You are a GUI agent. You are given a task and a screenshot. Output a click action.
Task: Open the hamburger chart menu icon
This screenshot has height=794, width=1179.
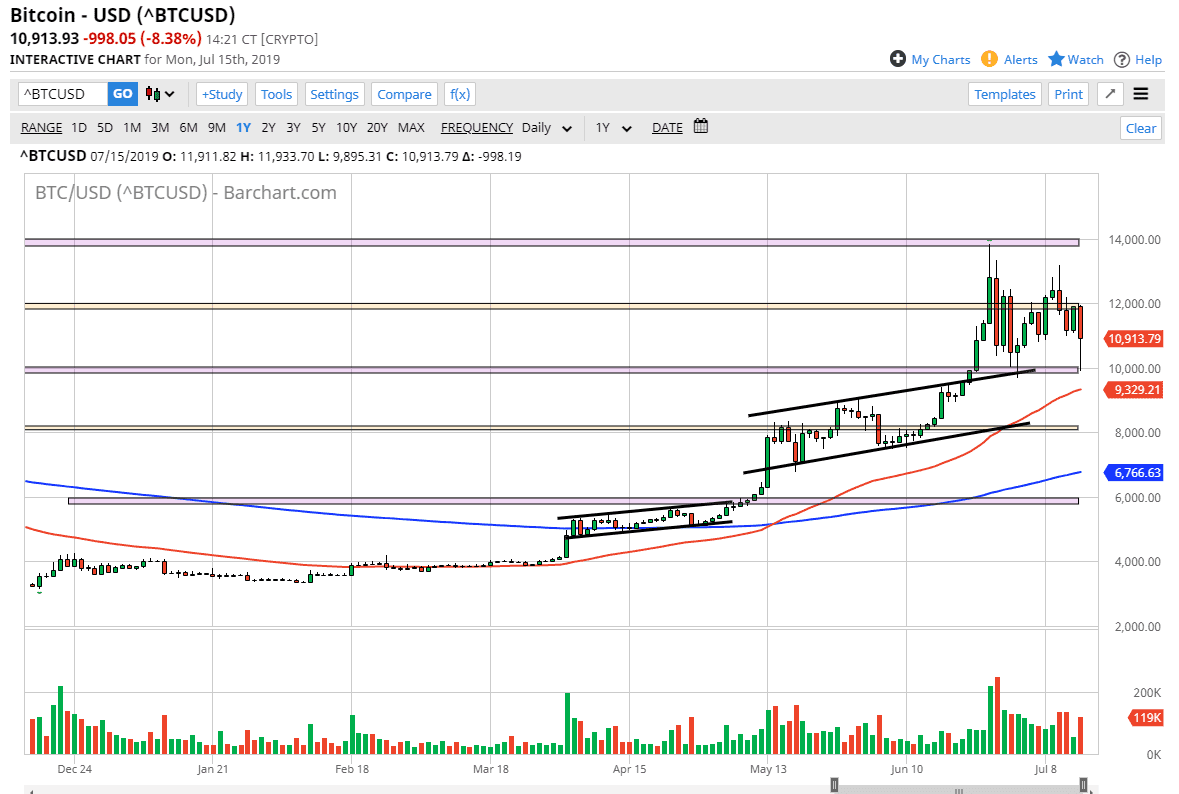tap(1141, 93)
